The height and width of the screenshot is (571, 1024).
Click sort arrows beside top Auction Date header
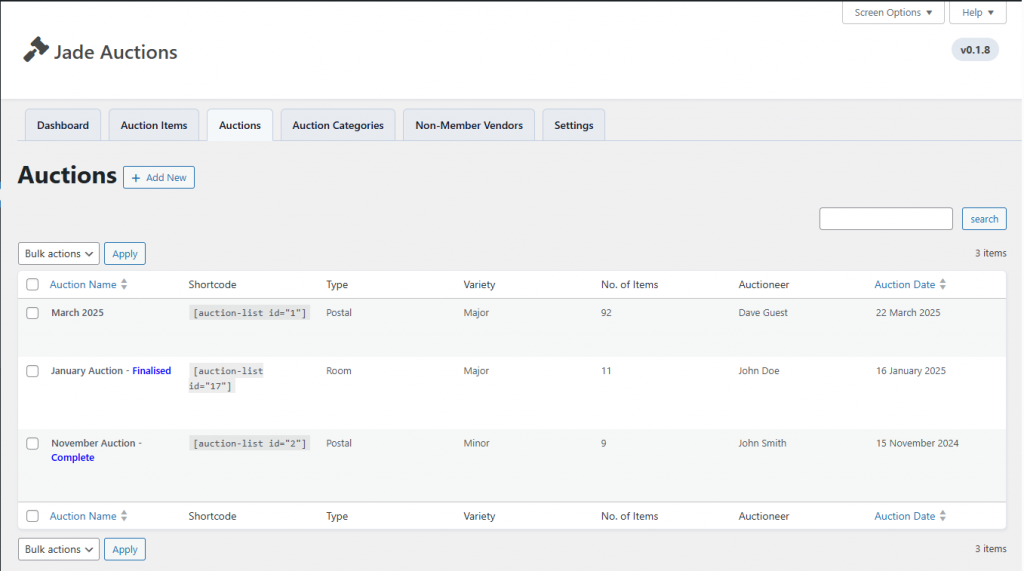point(943,285)
